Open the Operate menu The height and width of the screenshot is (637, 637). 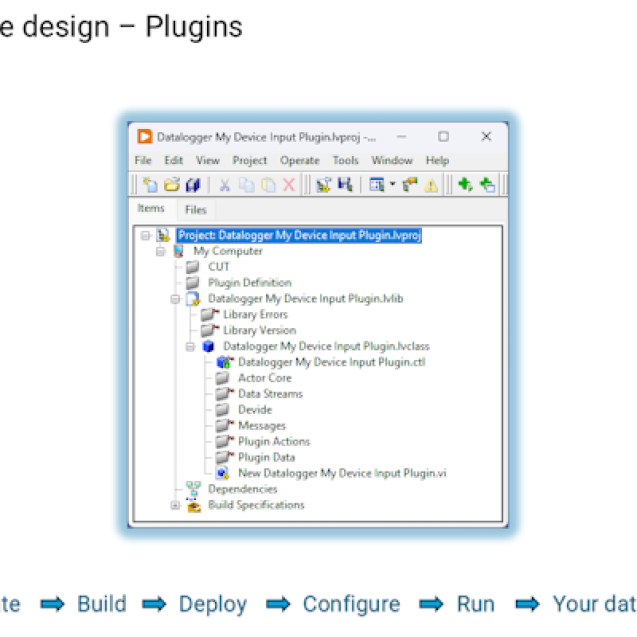[299, 160]
